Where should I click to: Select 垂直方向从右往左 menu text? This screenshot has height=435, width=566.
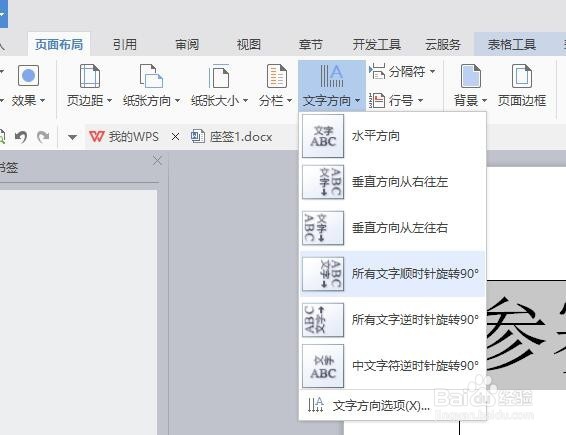click(400, 182)
